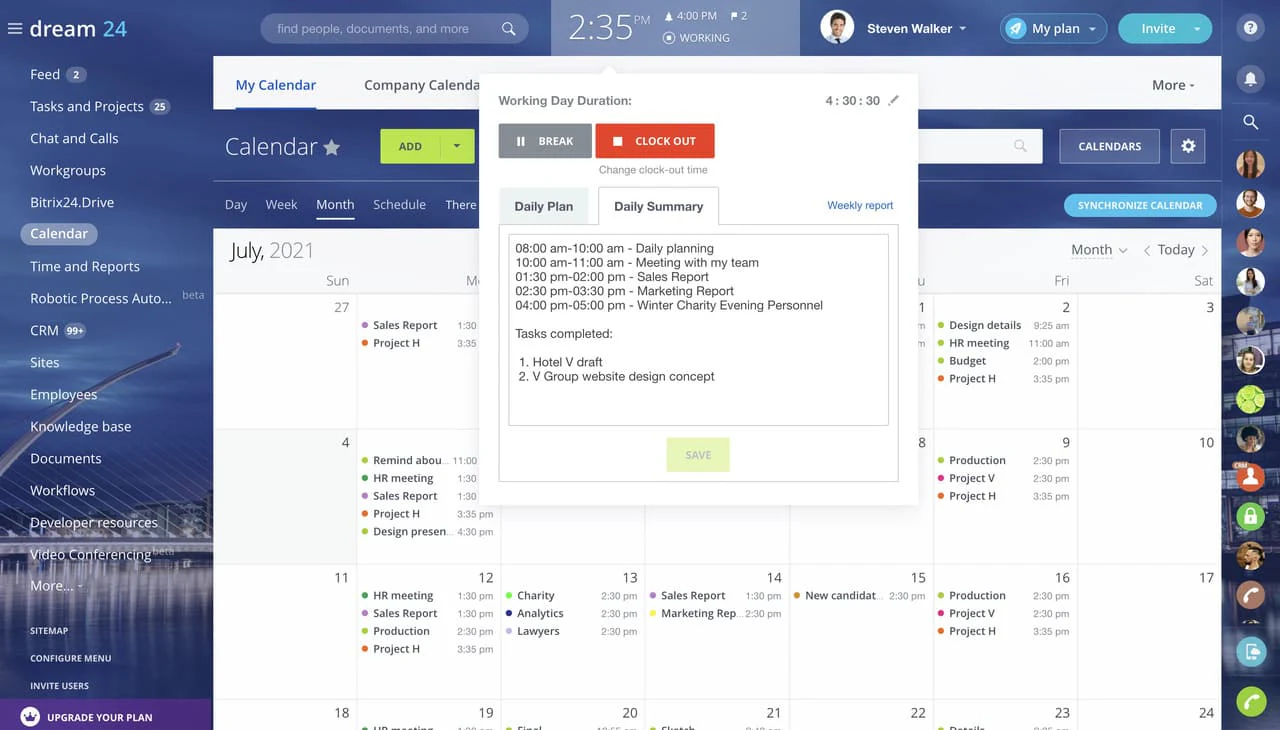Open Bitrix24.Drive in left menu
The width and height of the screenshot is (1280, 730).
[72, 202]
